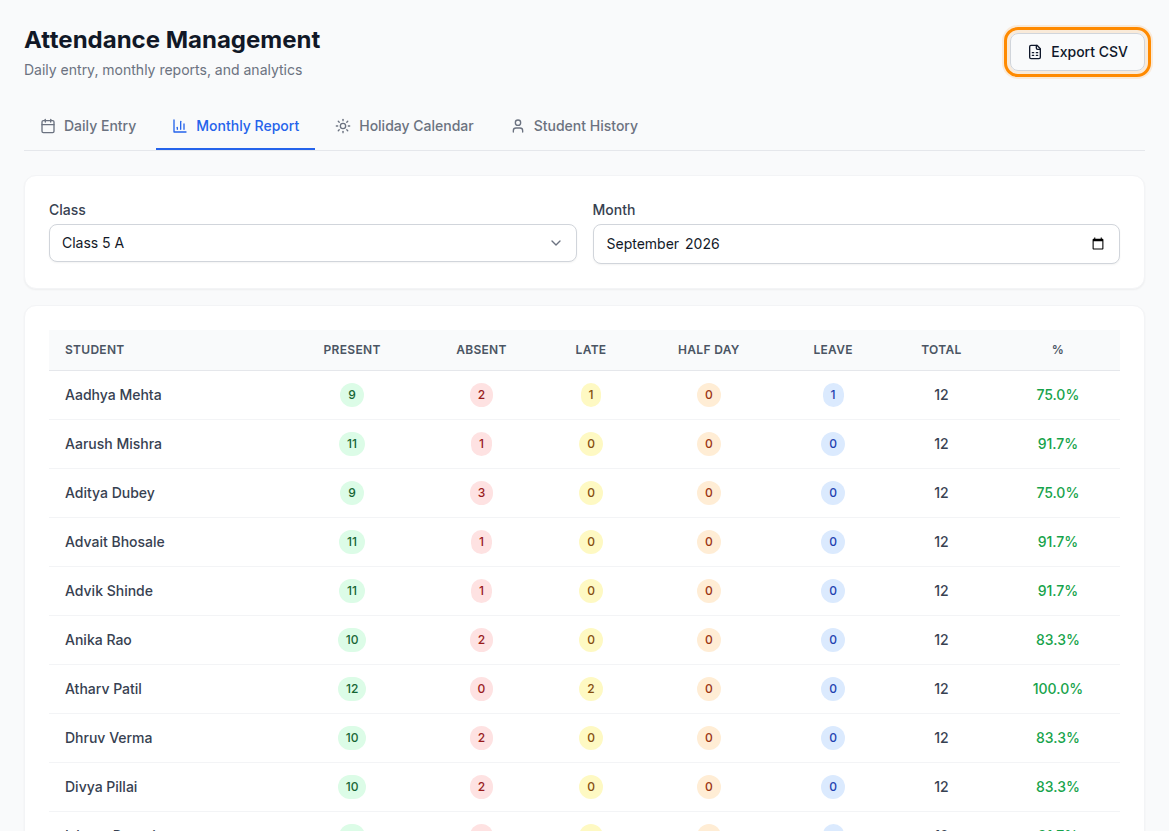Viewport: 1169px width, 831px height.
Task: Select student name Advait Bhosale
Action: (115, 542)
